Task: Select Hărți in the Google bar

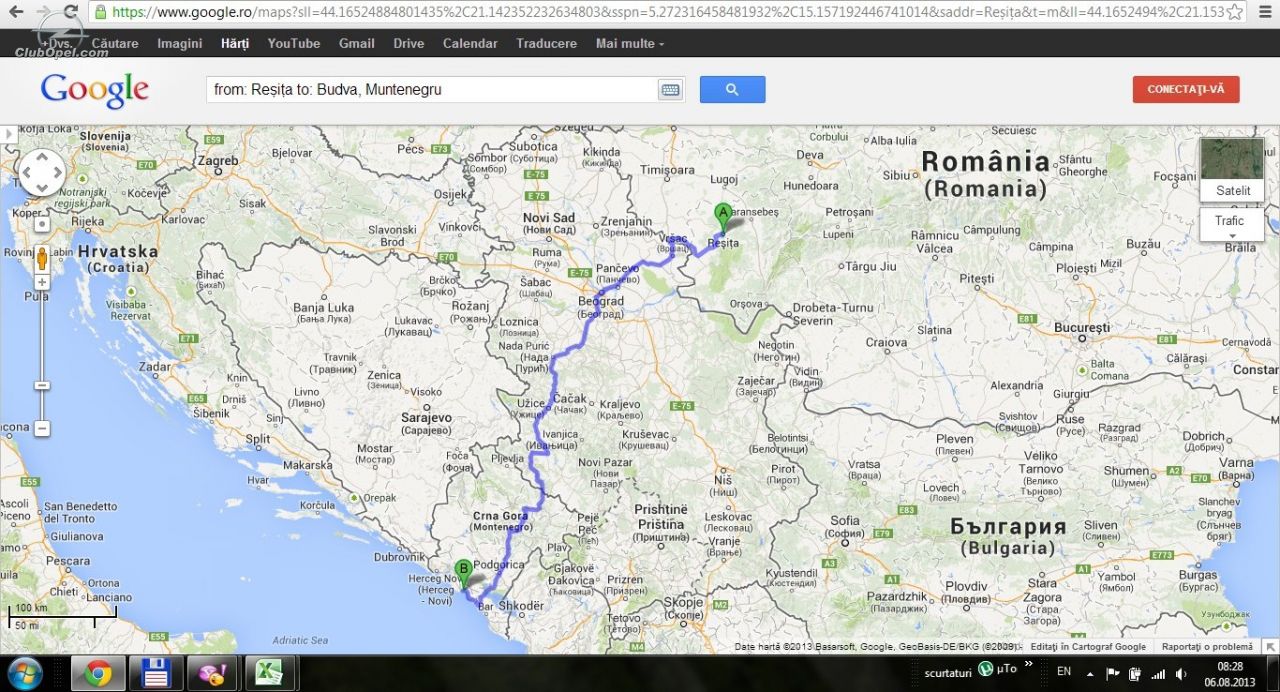Action: (235, 44)
